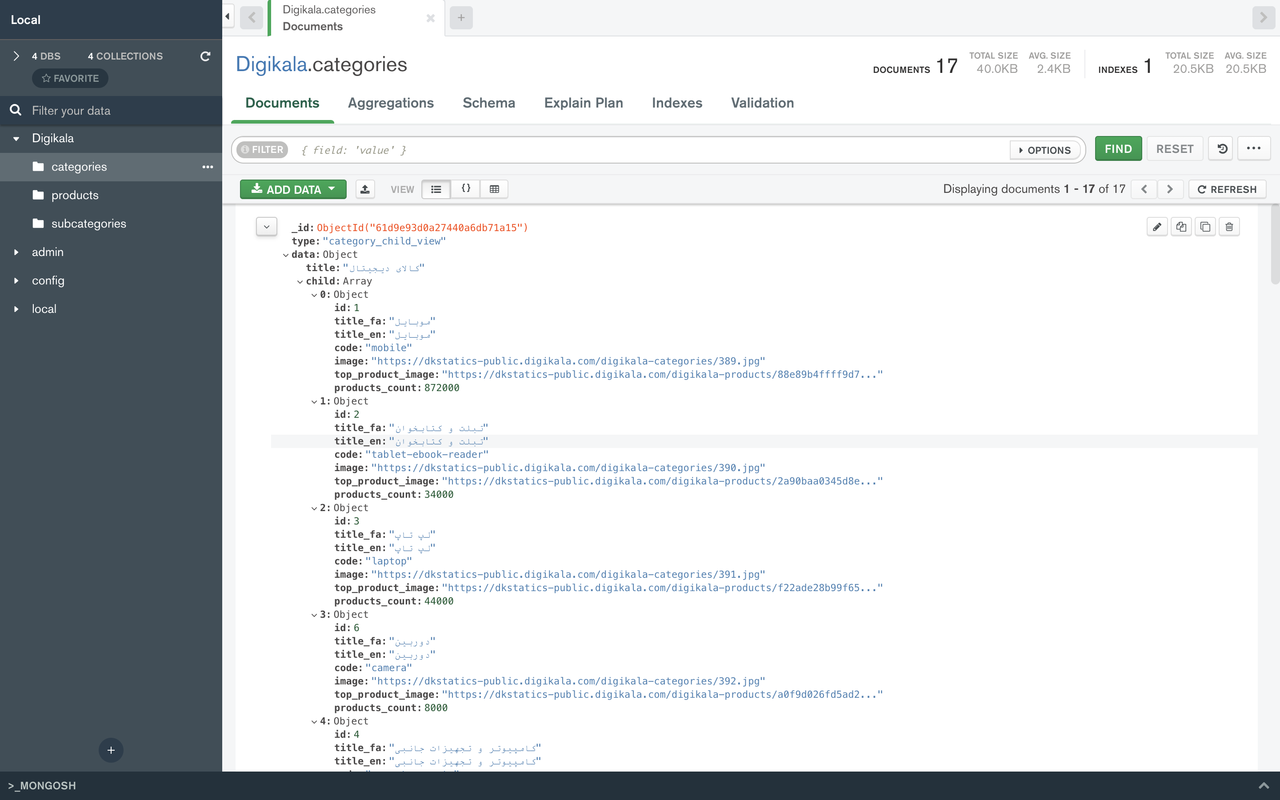The width and height of the screenshot is (1280, 800).
Task: Open the Explain Plan tab
Action: [x=584, y=103]
